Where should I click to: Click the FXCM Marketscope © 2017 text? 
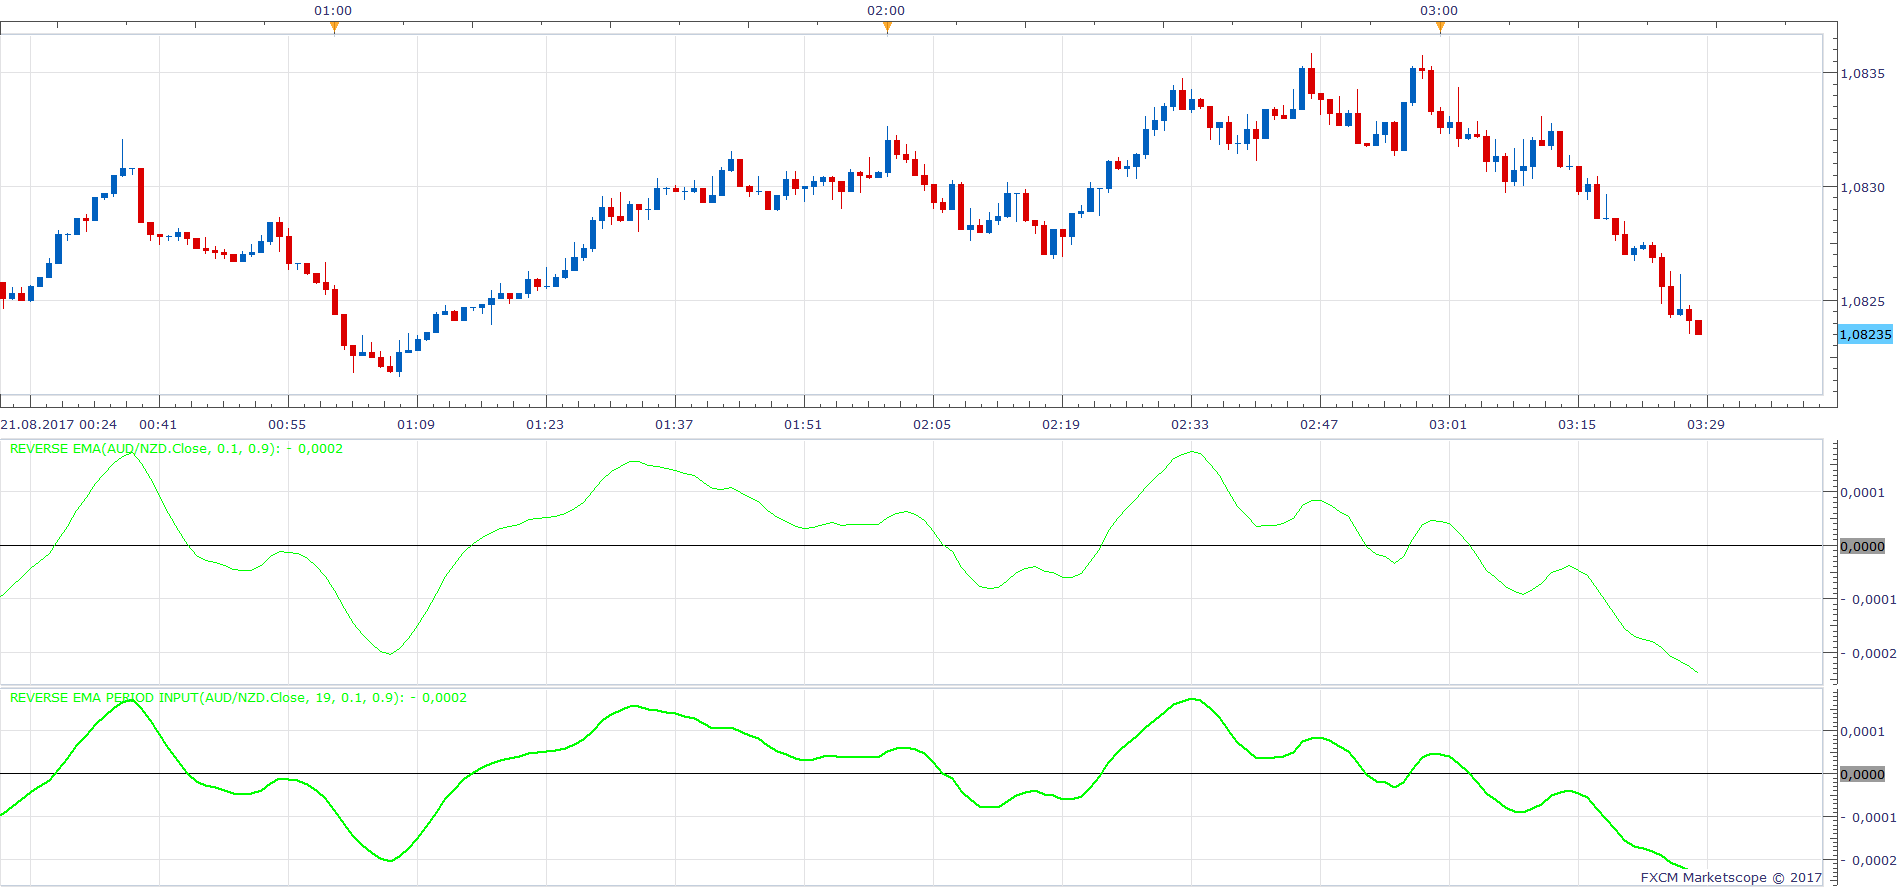click(x=1731, y=878)
